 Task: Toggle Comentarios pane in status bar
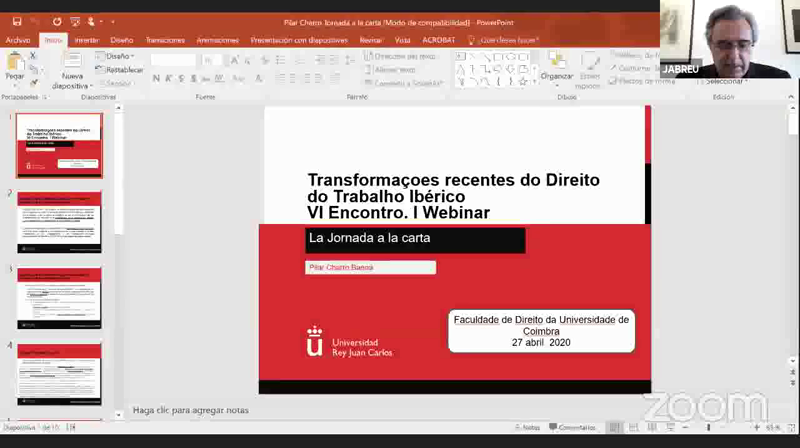tap(575, 427)
